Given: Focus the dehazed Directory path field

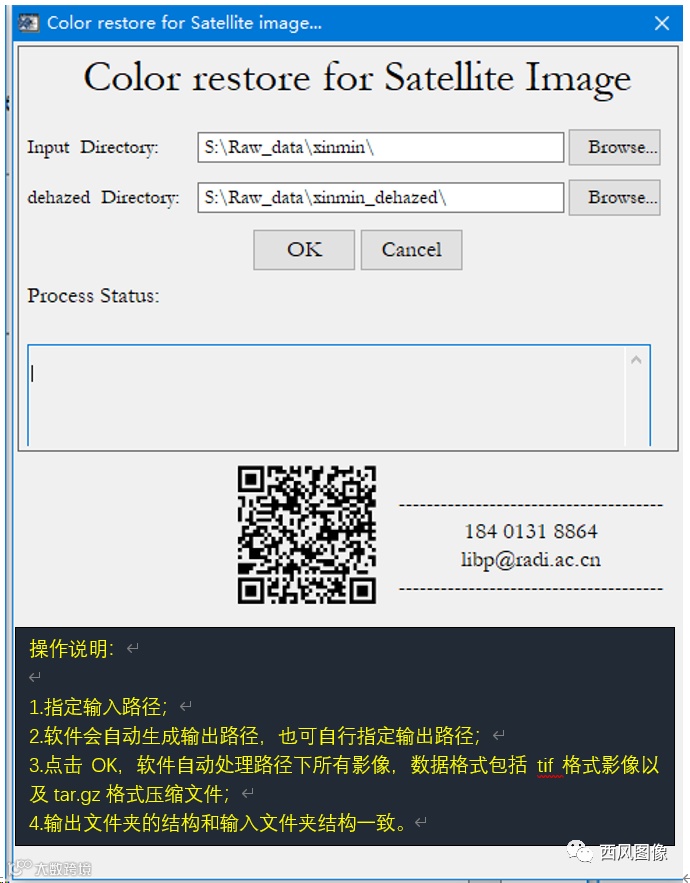Looking at the screenshot, I should (381, 198).
